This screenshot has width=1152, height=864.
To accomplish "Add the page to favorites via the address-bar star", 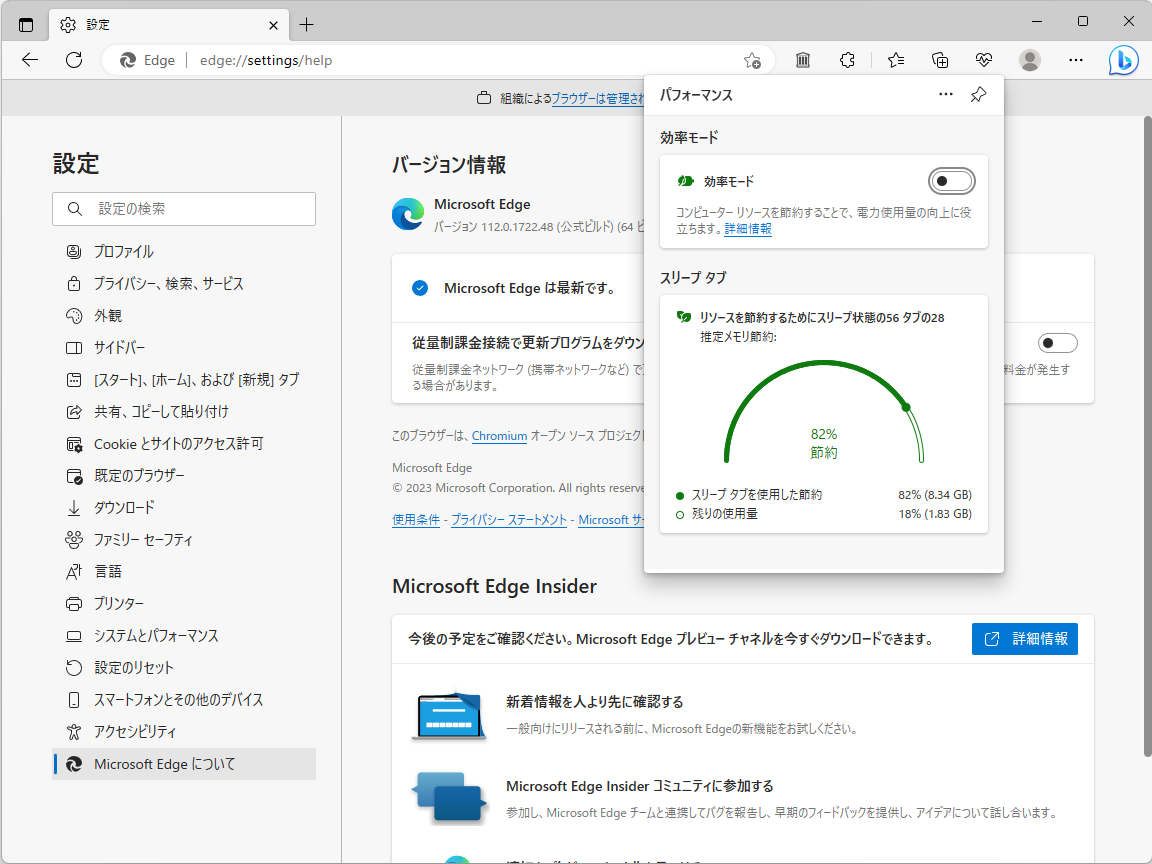I will (752, 60).
